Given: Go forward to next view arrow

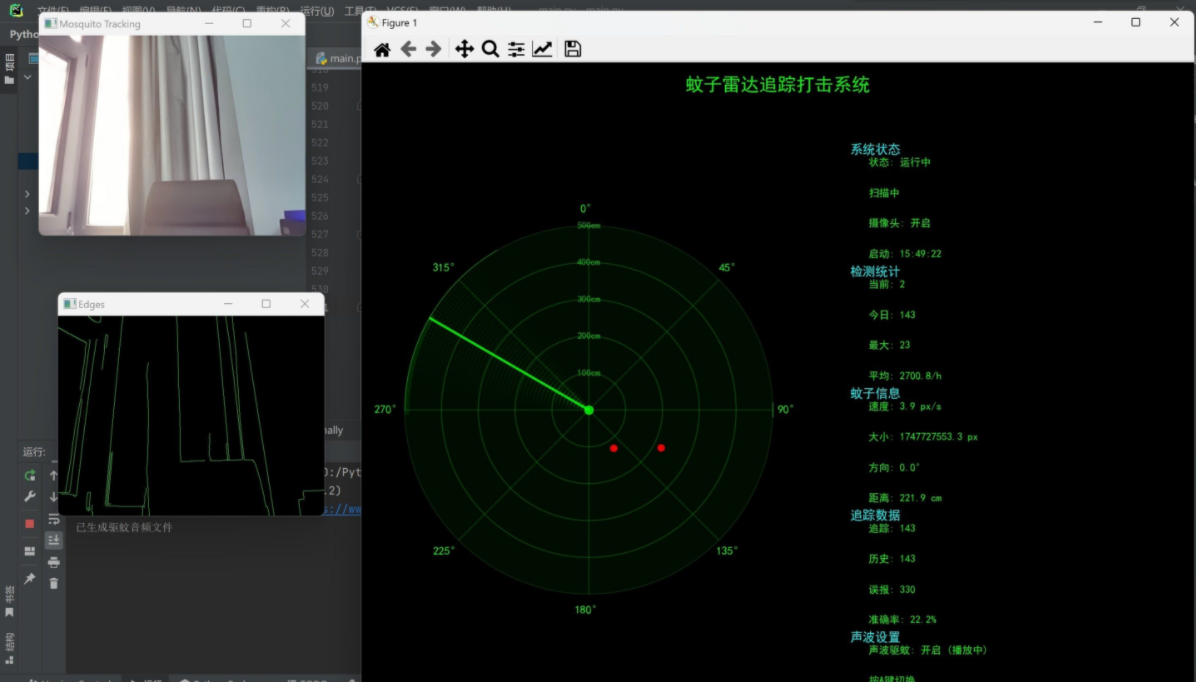Looking at the screenshot, I should point(434,49).
